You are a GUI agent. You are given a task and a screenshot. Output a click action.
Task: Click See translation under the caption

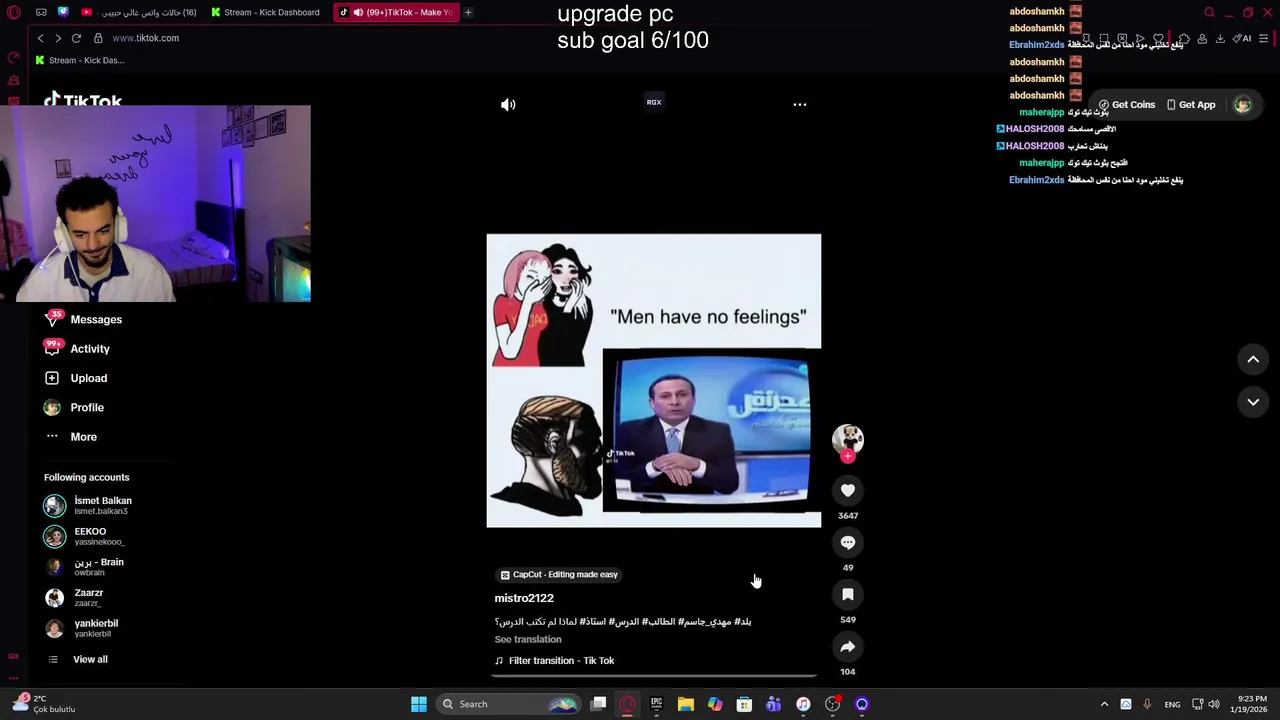coord(528,639)
